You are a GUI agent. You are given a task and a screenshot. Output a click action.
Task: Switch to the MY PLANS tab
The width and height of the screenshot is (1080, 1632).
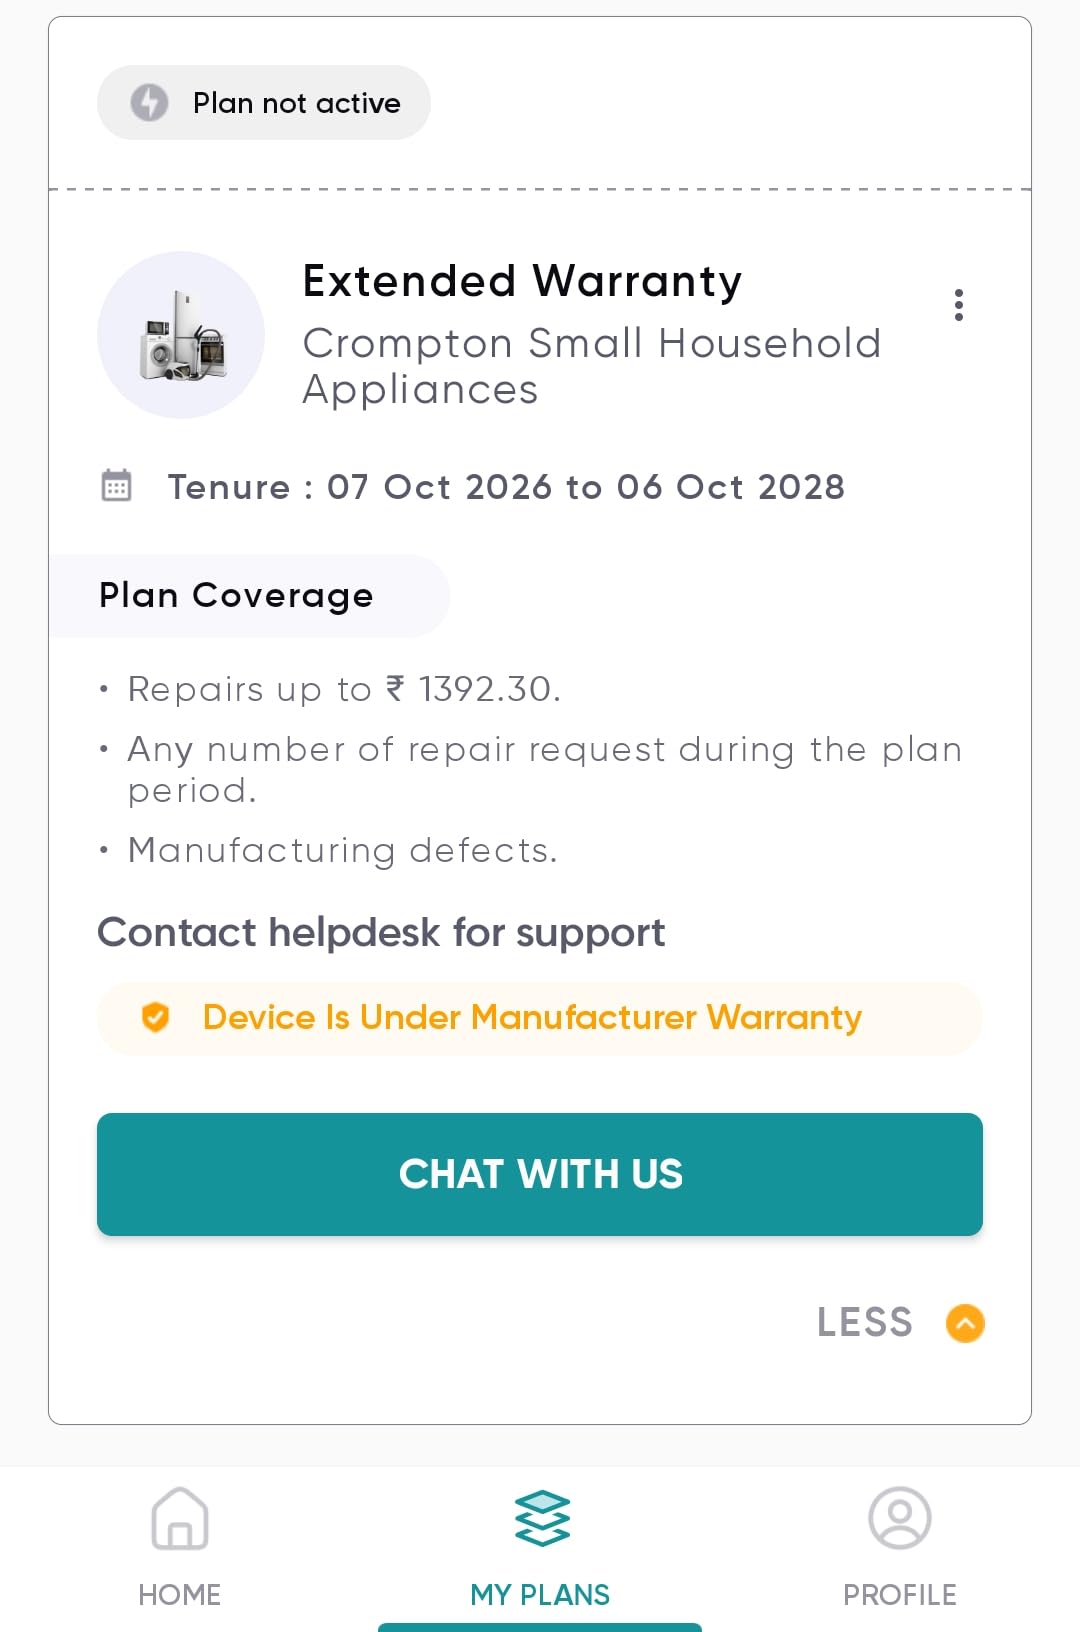point(540,1595)
